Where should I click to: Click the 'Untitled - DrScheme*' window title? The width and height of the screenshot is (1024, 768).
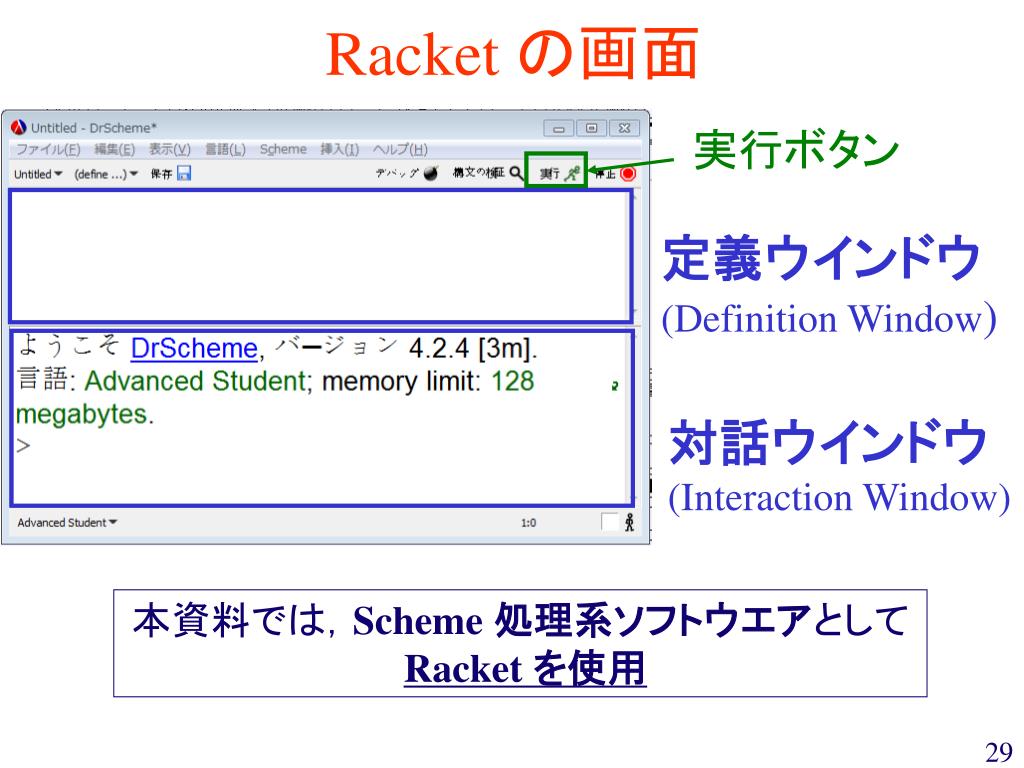(x=93, y=128)
